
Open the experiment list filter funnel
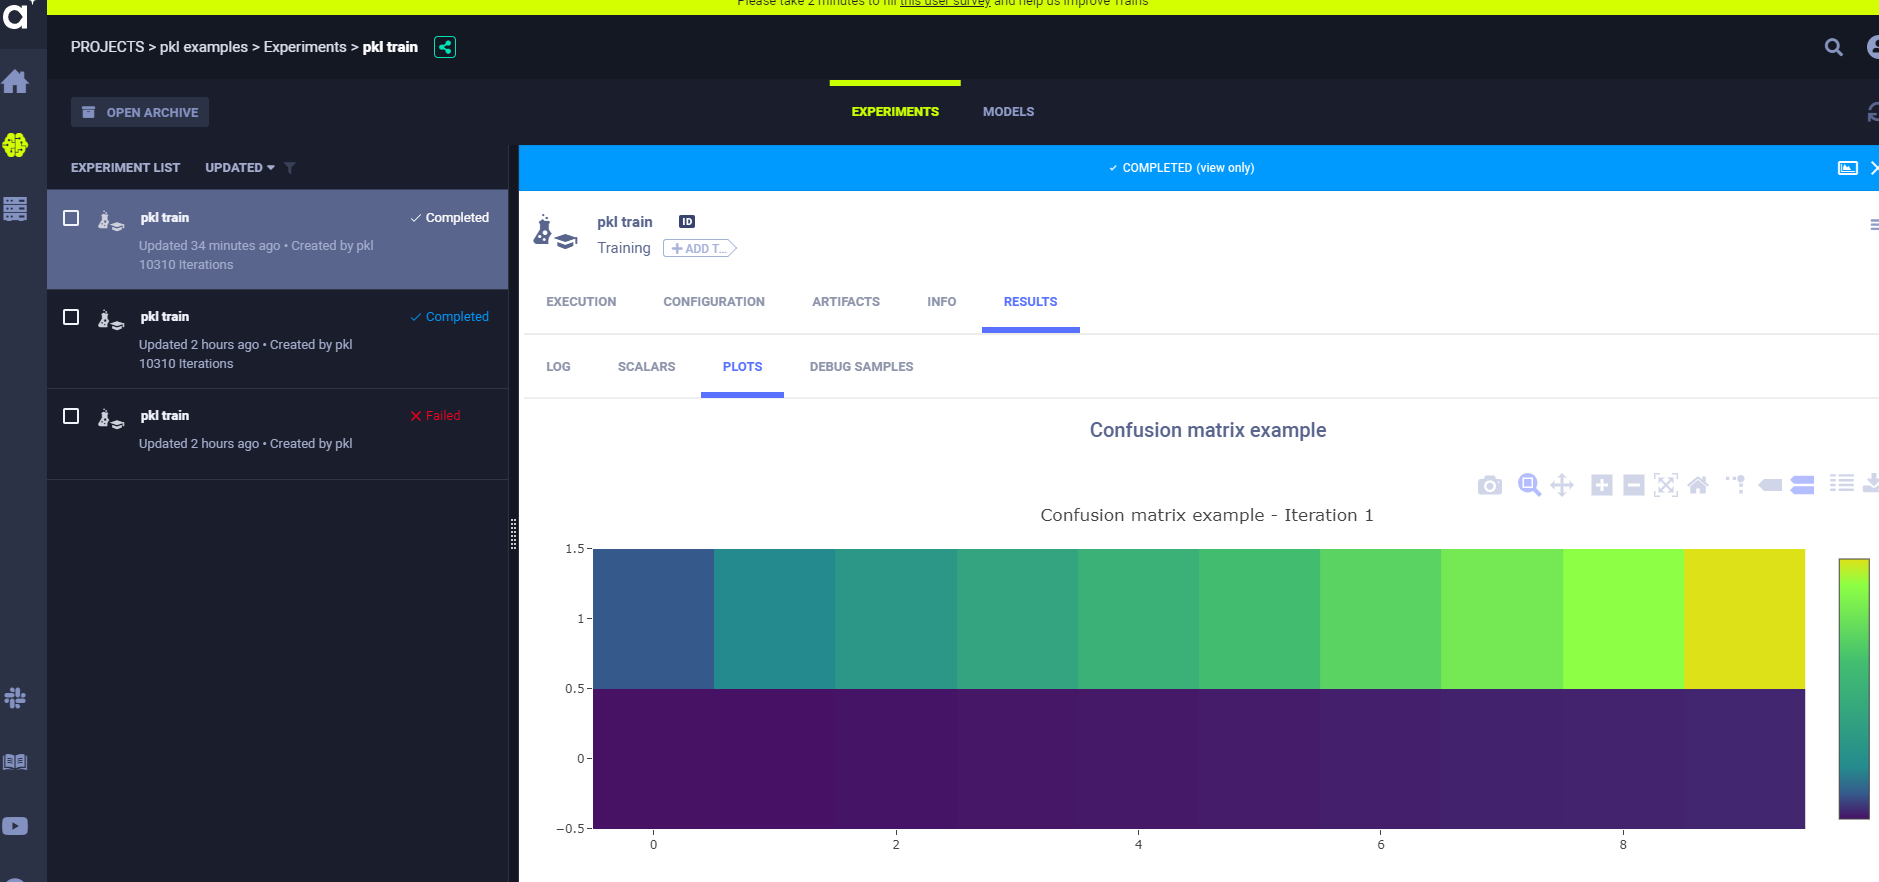(x=290, y=168)
